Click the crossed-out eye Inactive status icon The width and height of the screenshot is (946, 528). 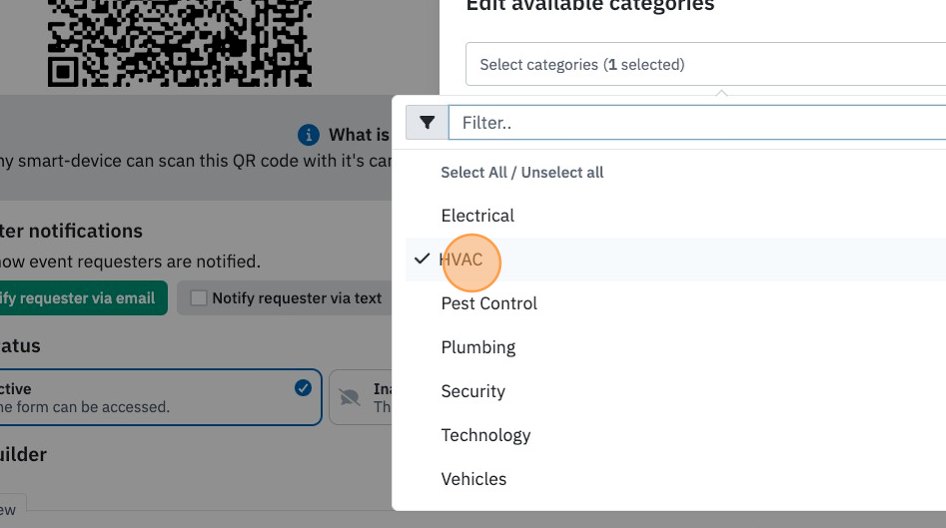coord(349,397)
